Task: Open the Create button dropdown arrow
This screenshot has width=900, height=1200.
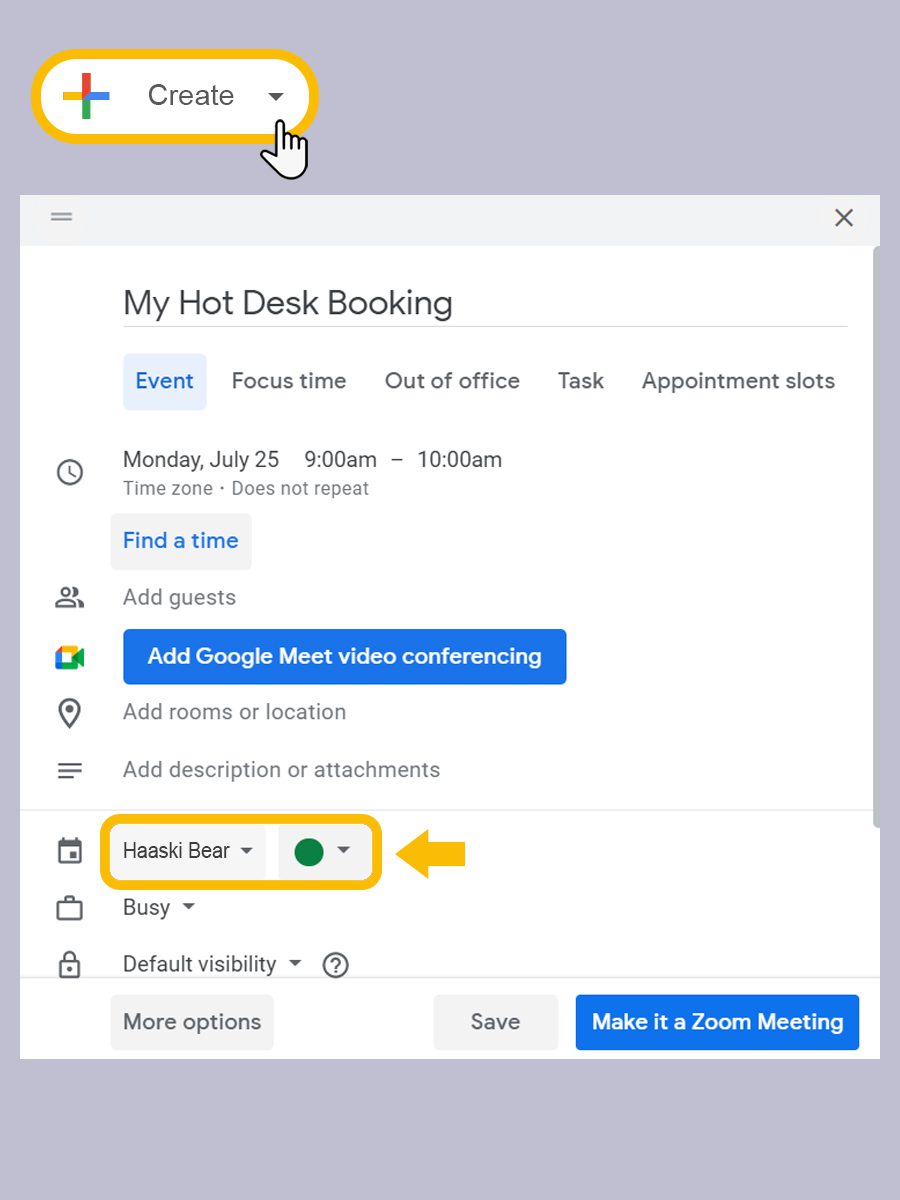Action: [276, 97]
